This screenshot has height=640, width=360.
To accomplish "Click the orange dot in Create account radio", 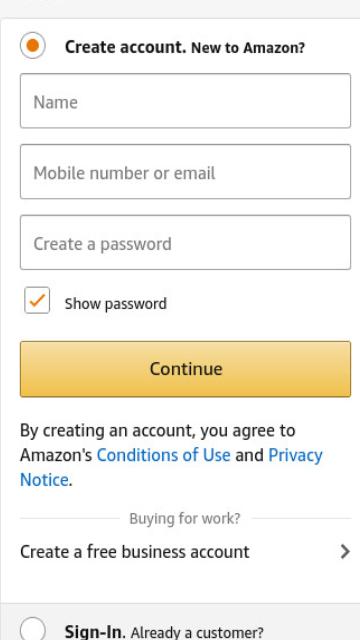I will [x=33, y=46].
